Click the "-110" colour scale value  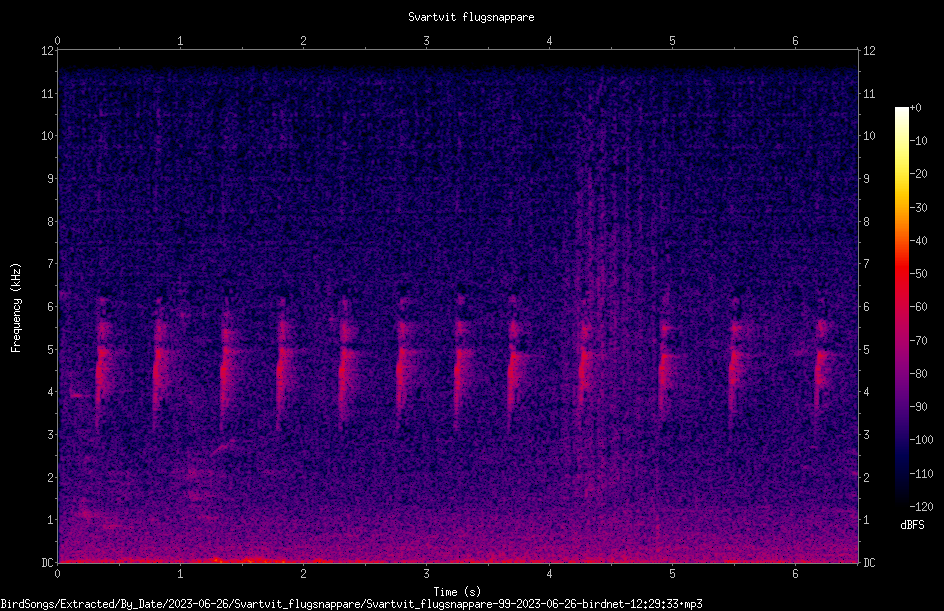[921, 474]
